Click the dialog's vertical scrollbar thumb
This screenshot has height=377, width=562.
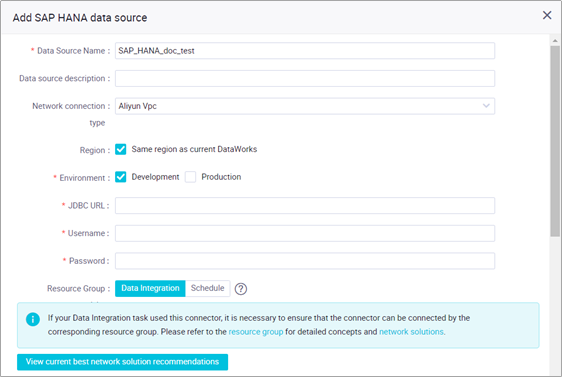[555, 141]
